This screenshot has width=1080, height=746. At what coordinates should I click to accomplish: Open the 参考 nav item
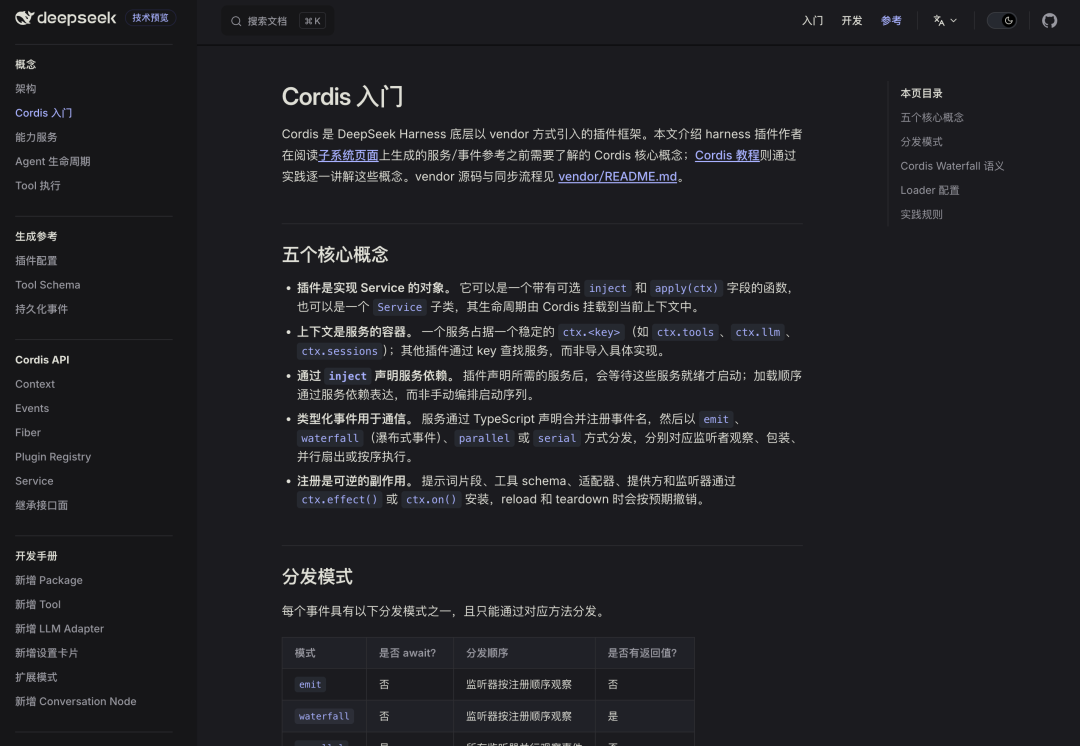click(x=891, y=21)
